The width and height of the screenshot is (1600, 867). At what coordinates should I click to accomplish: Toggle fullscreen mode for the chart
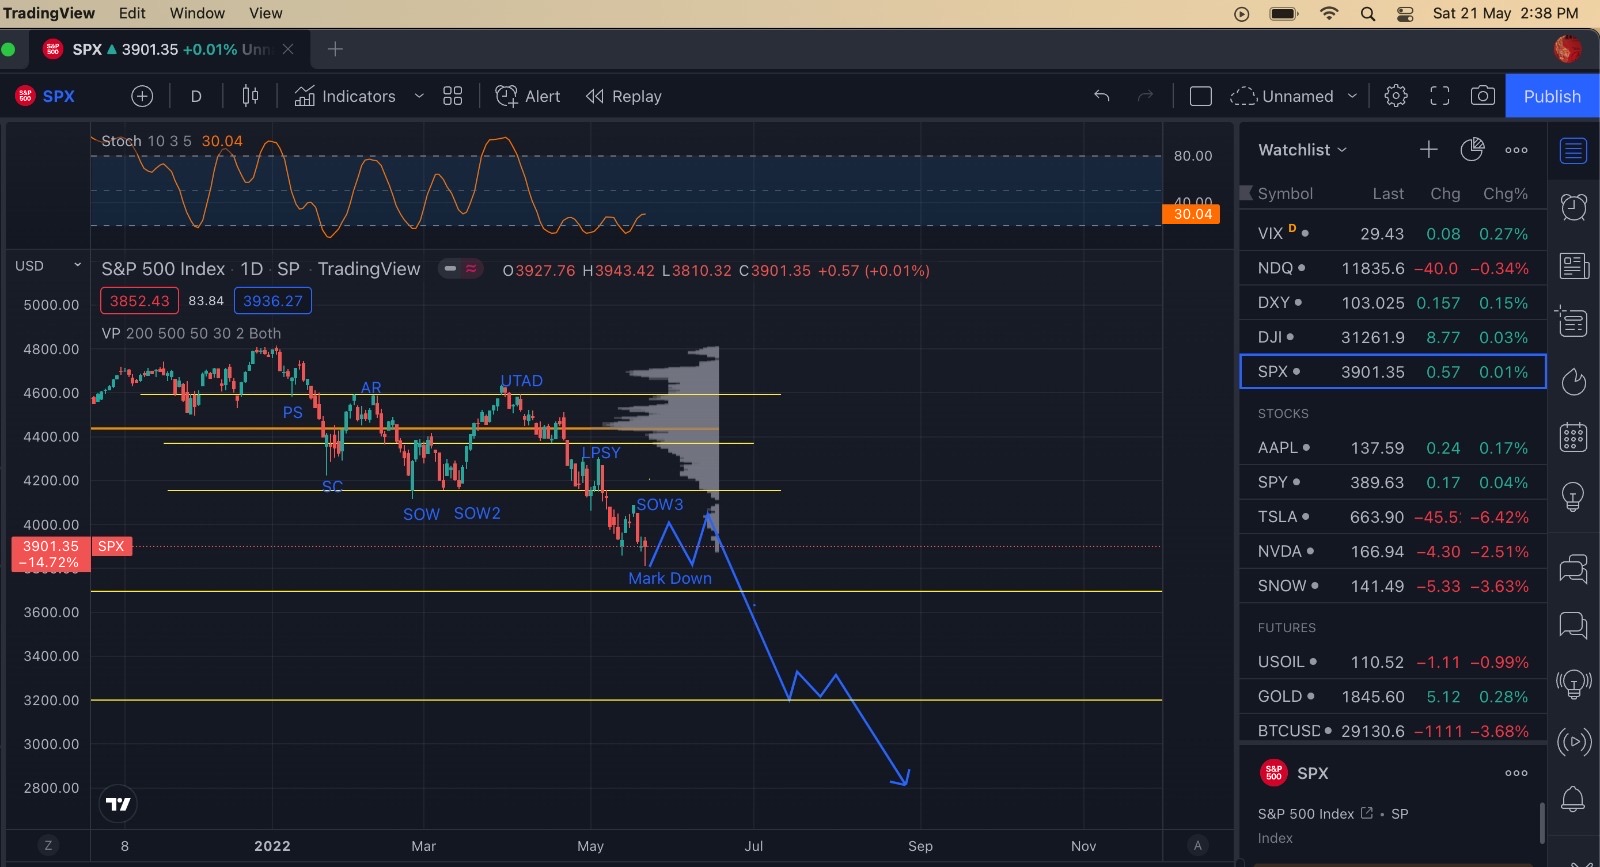[x=1440, y=96]
